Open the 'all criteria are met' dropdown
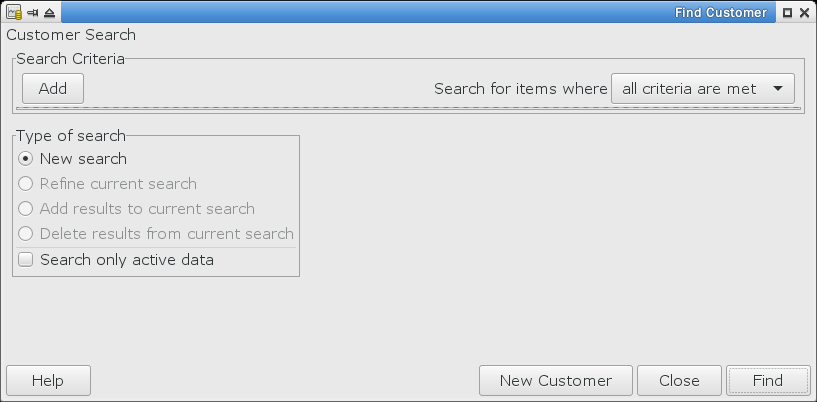Screen dimensions: 817x402 tap(702, 89)
